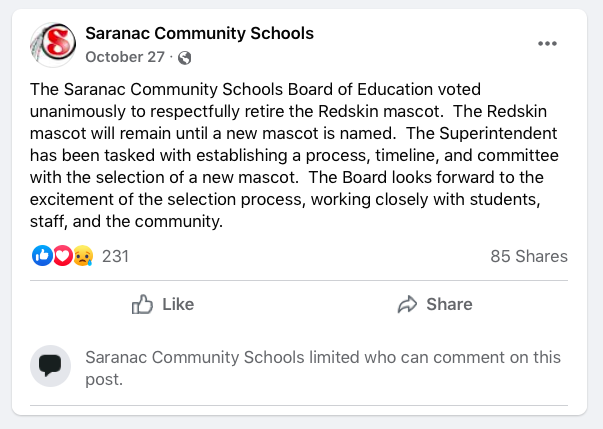Open the three-dot post options menu
Image resolution: width=603 pixels, height=429 pixels.
pyautogui.click(x=547, y=44)
